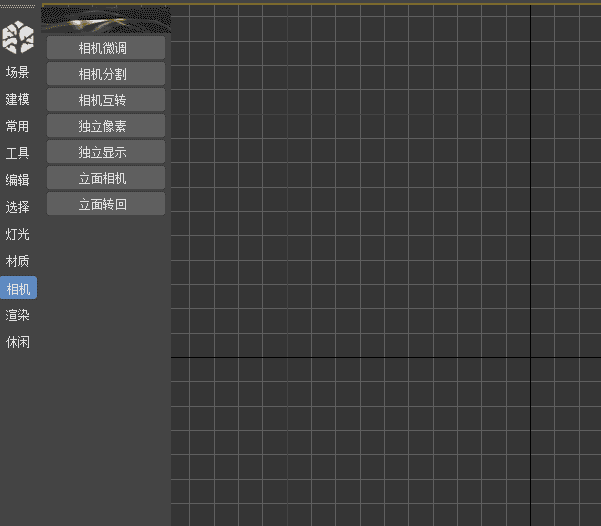Image resolution: width=601 pixels, height=526 pixels.
Task: Open the 场景 sidebar category
Action: pyautogui.click(x=18, y=72)
